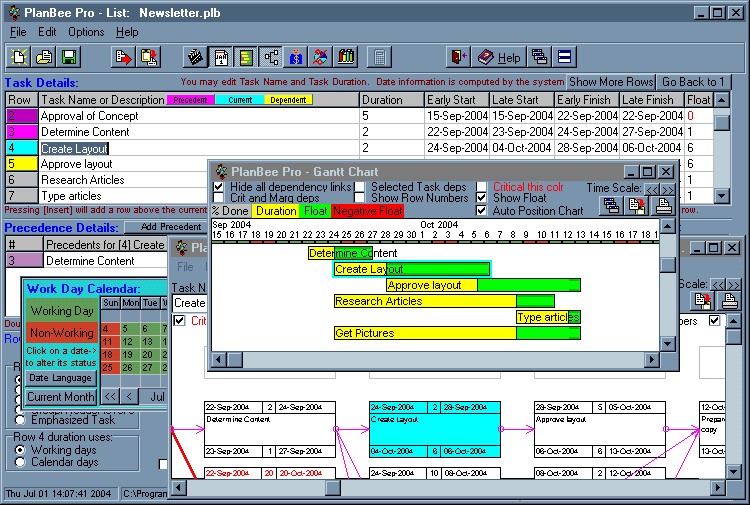Click the Current Month calendar button
This screenshot has height=505, width=750.
point(60,397)
